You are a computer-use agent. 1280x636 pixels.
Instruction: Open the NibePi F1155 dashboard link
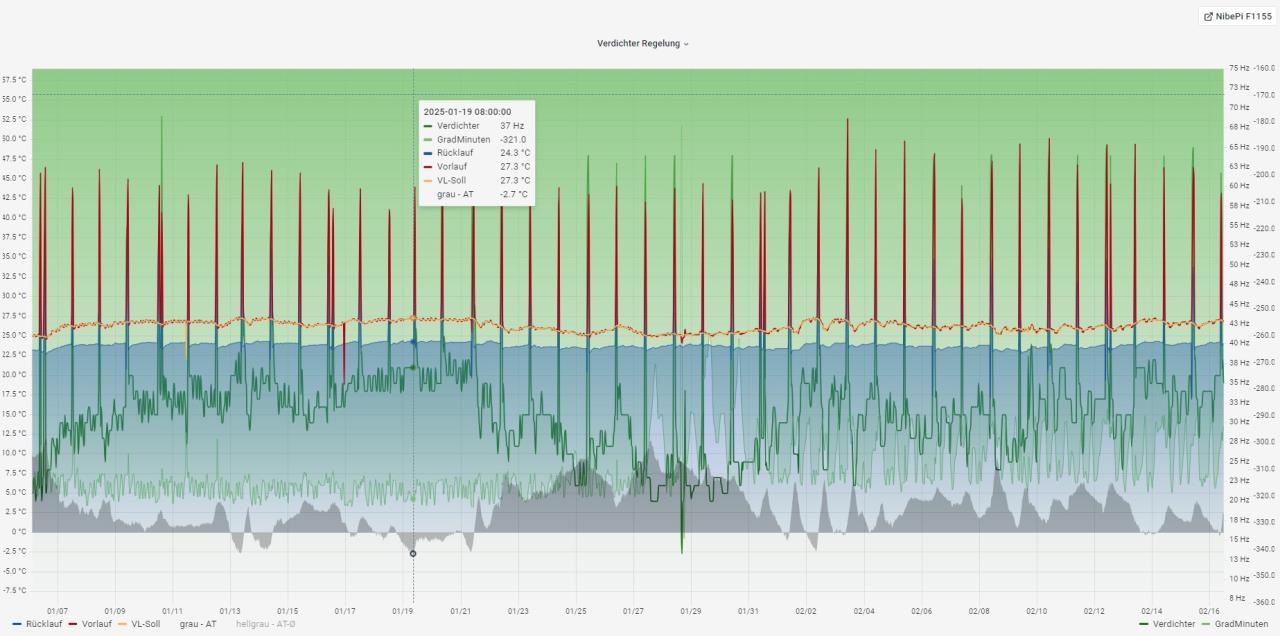[x=1244, y=16]
